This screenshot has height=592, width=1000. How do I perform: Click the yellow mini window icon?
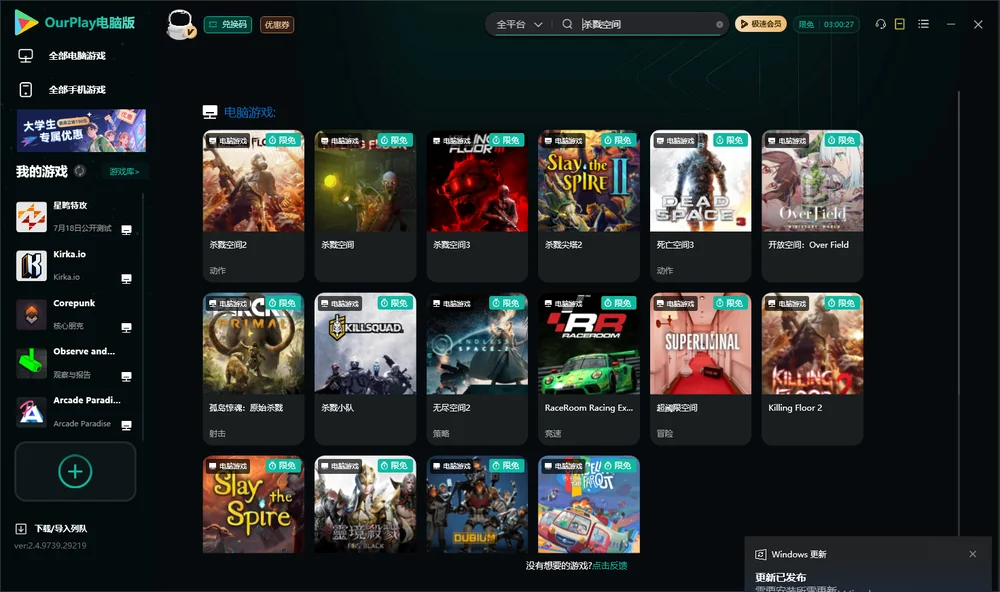click(x=900, y=24)
